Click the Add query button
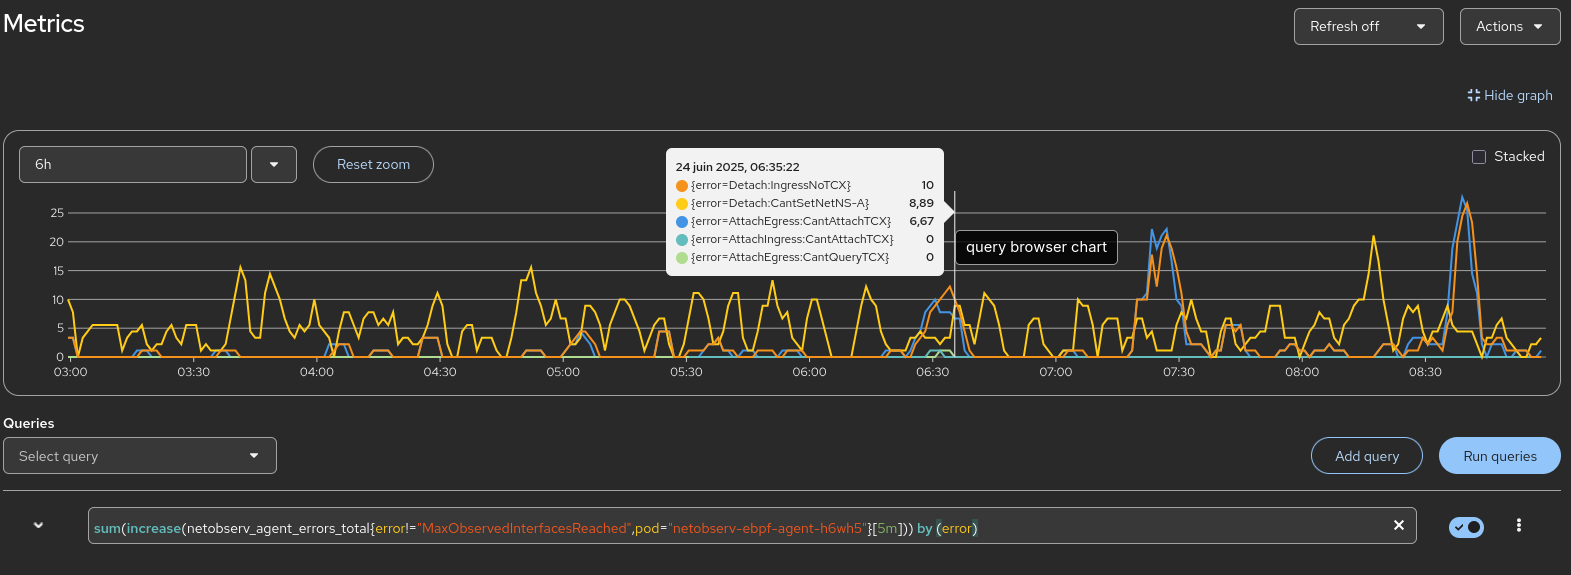1571x575 pixels. pyautogui.click(x=1366, y=456)
